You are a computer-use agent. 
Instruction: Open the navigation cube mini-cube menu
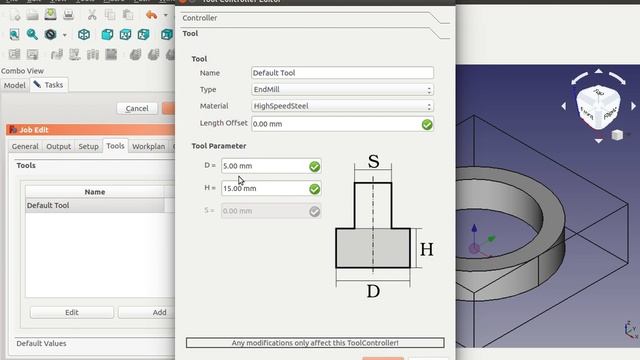pos(617,135)
